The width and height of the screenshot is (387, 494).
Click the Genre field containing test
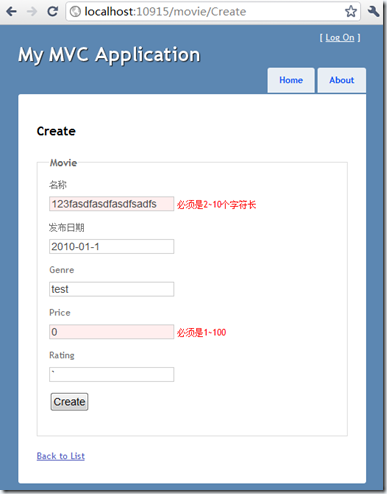(x=111, y=289)
